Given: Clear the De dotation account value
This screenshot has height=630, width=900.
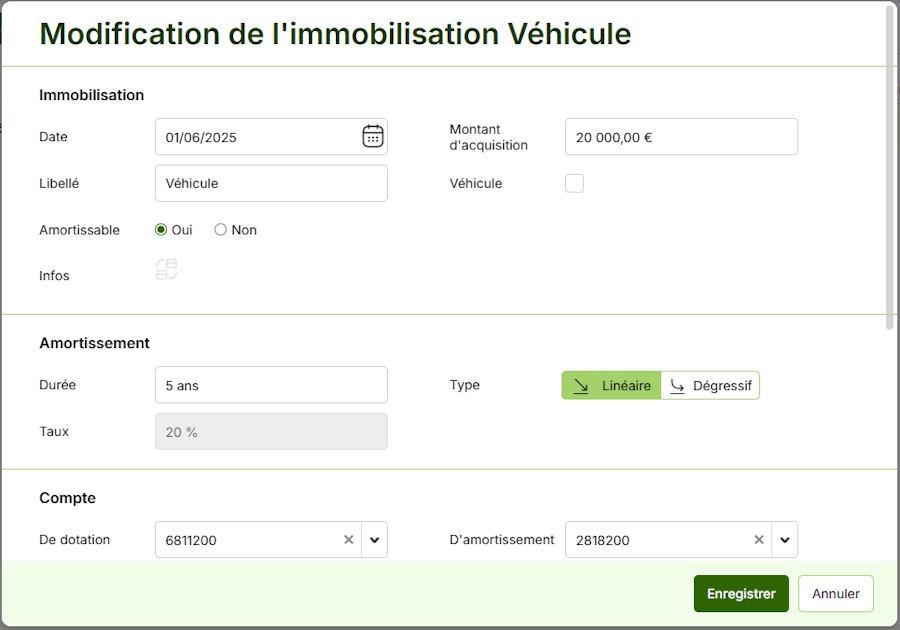Looking at the screenshot, I should pyautogui.click(x=349, y=540).
